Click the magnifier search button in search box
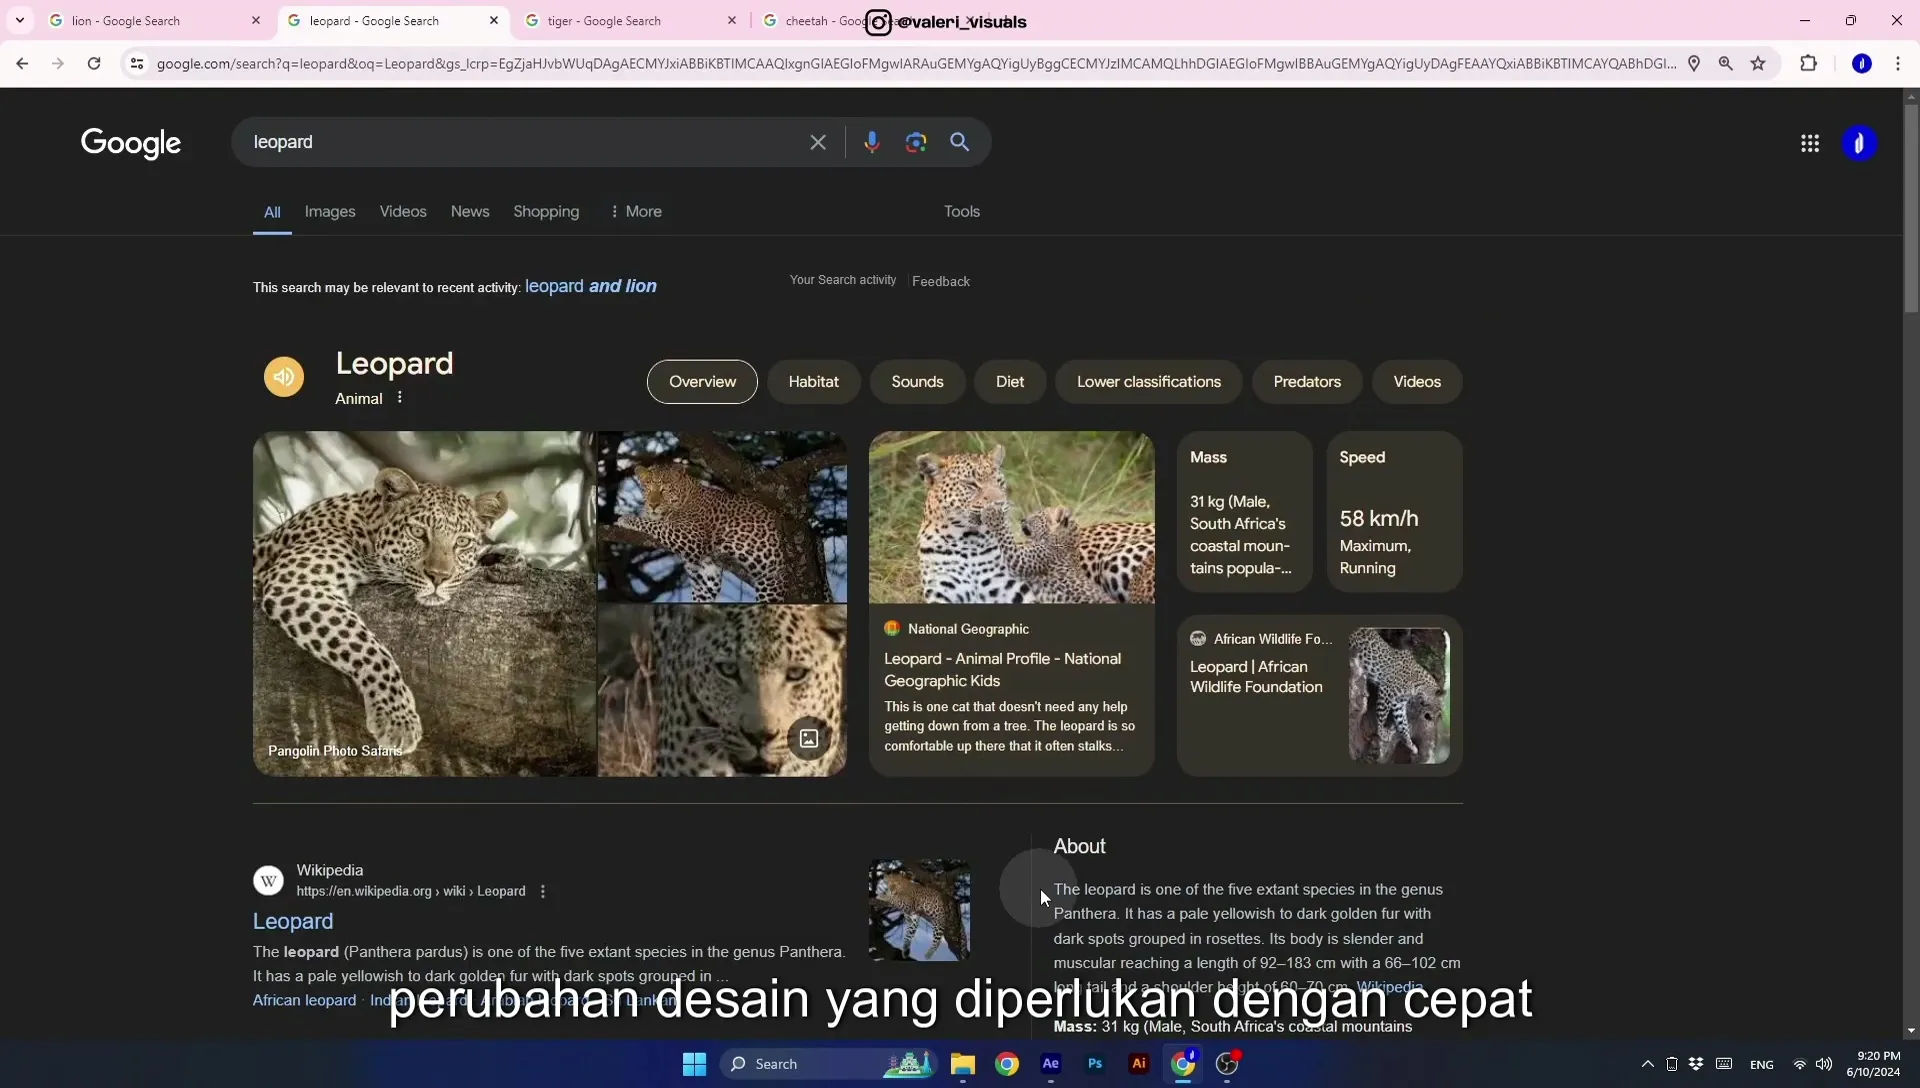1920x1088 pixels. coord(960,142)
